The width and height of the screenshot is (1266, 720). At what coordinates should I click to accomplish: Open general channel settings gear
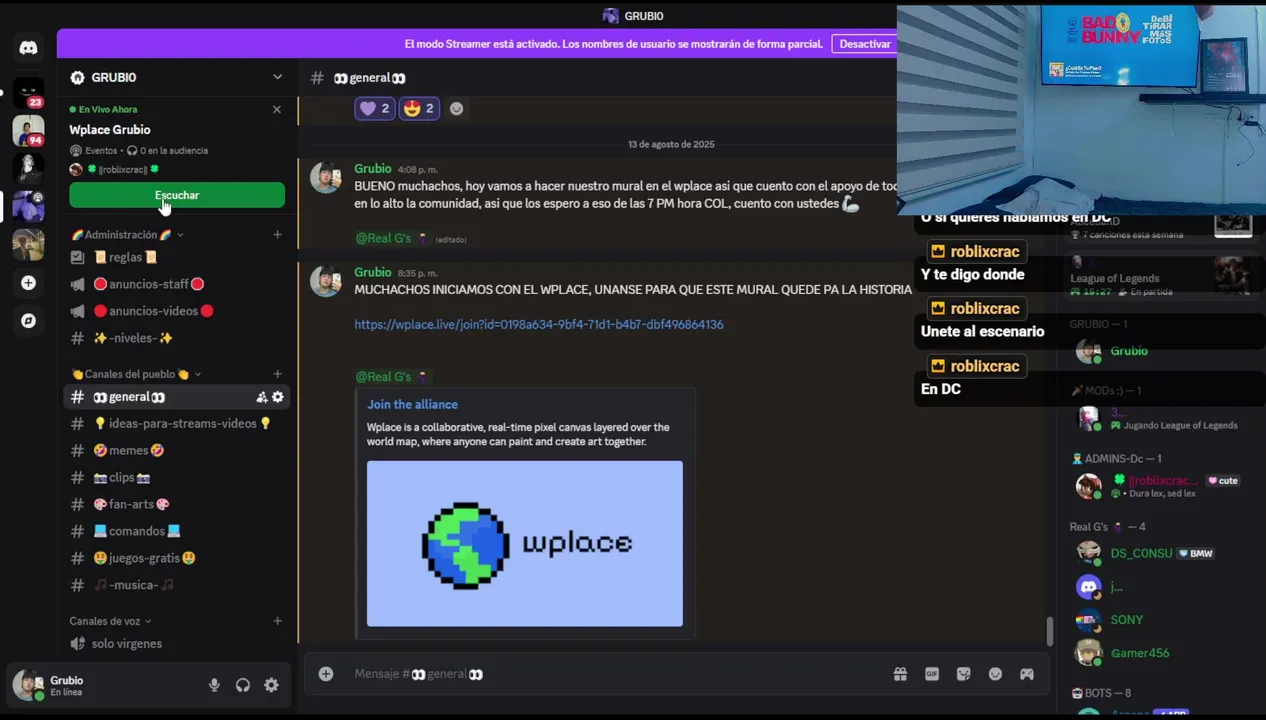tap(278, 397)
